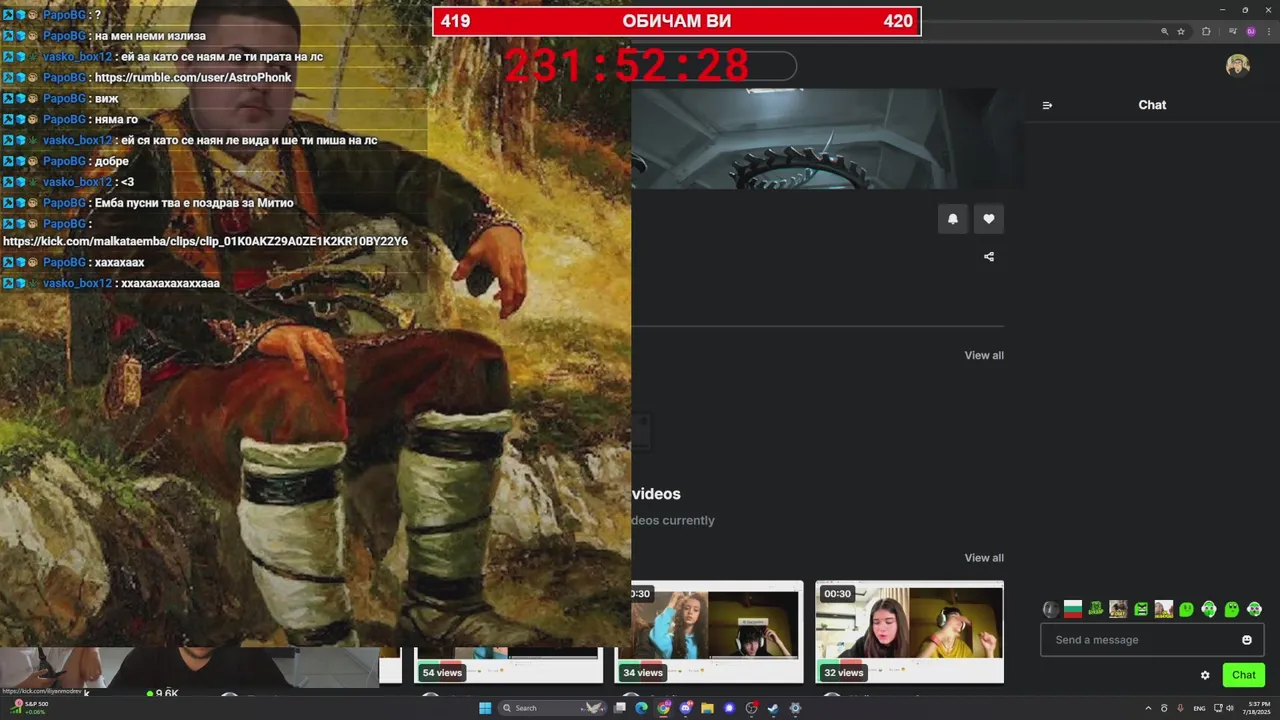This screenshot has height=720, width=1280.
Task: Click the heart follow icon
Action: pyautogui.click(x=989, y=219)
